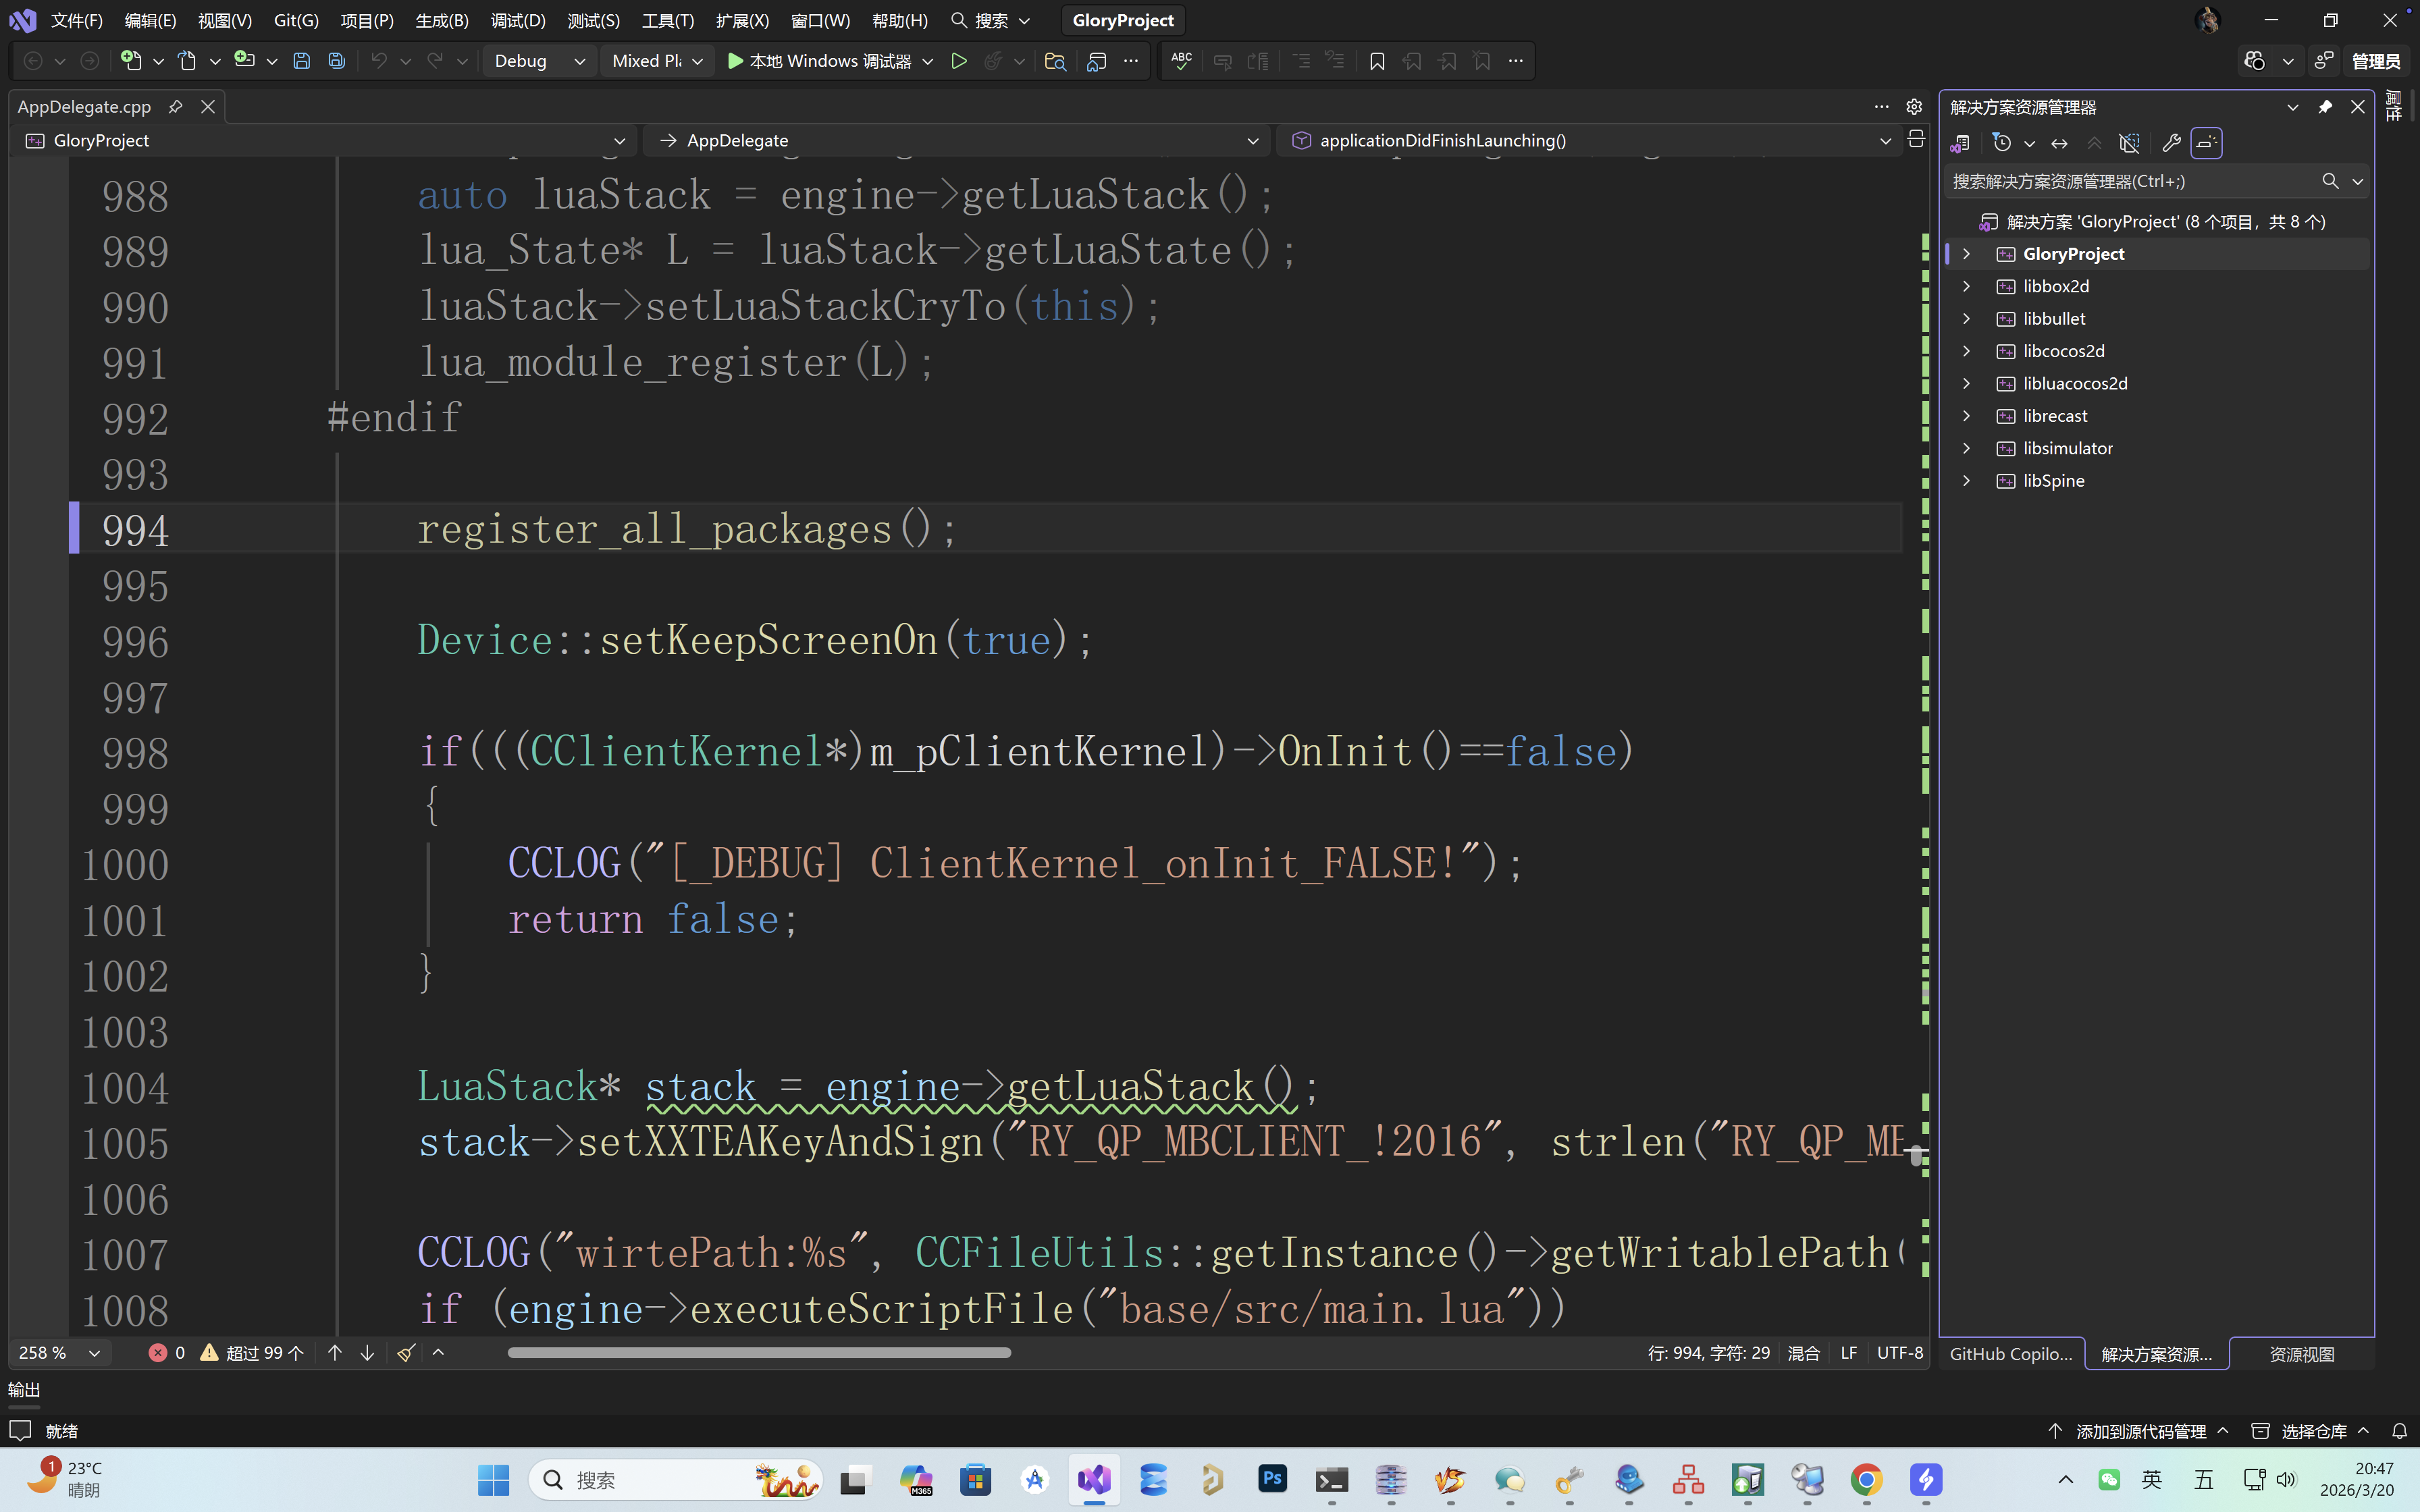This screenshot has height=1512, width=2420.
Task: Toggle the preview selected items button
Action: point(2206,143)
